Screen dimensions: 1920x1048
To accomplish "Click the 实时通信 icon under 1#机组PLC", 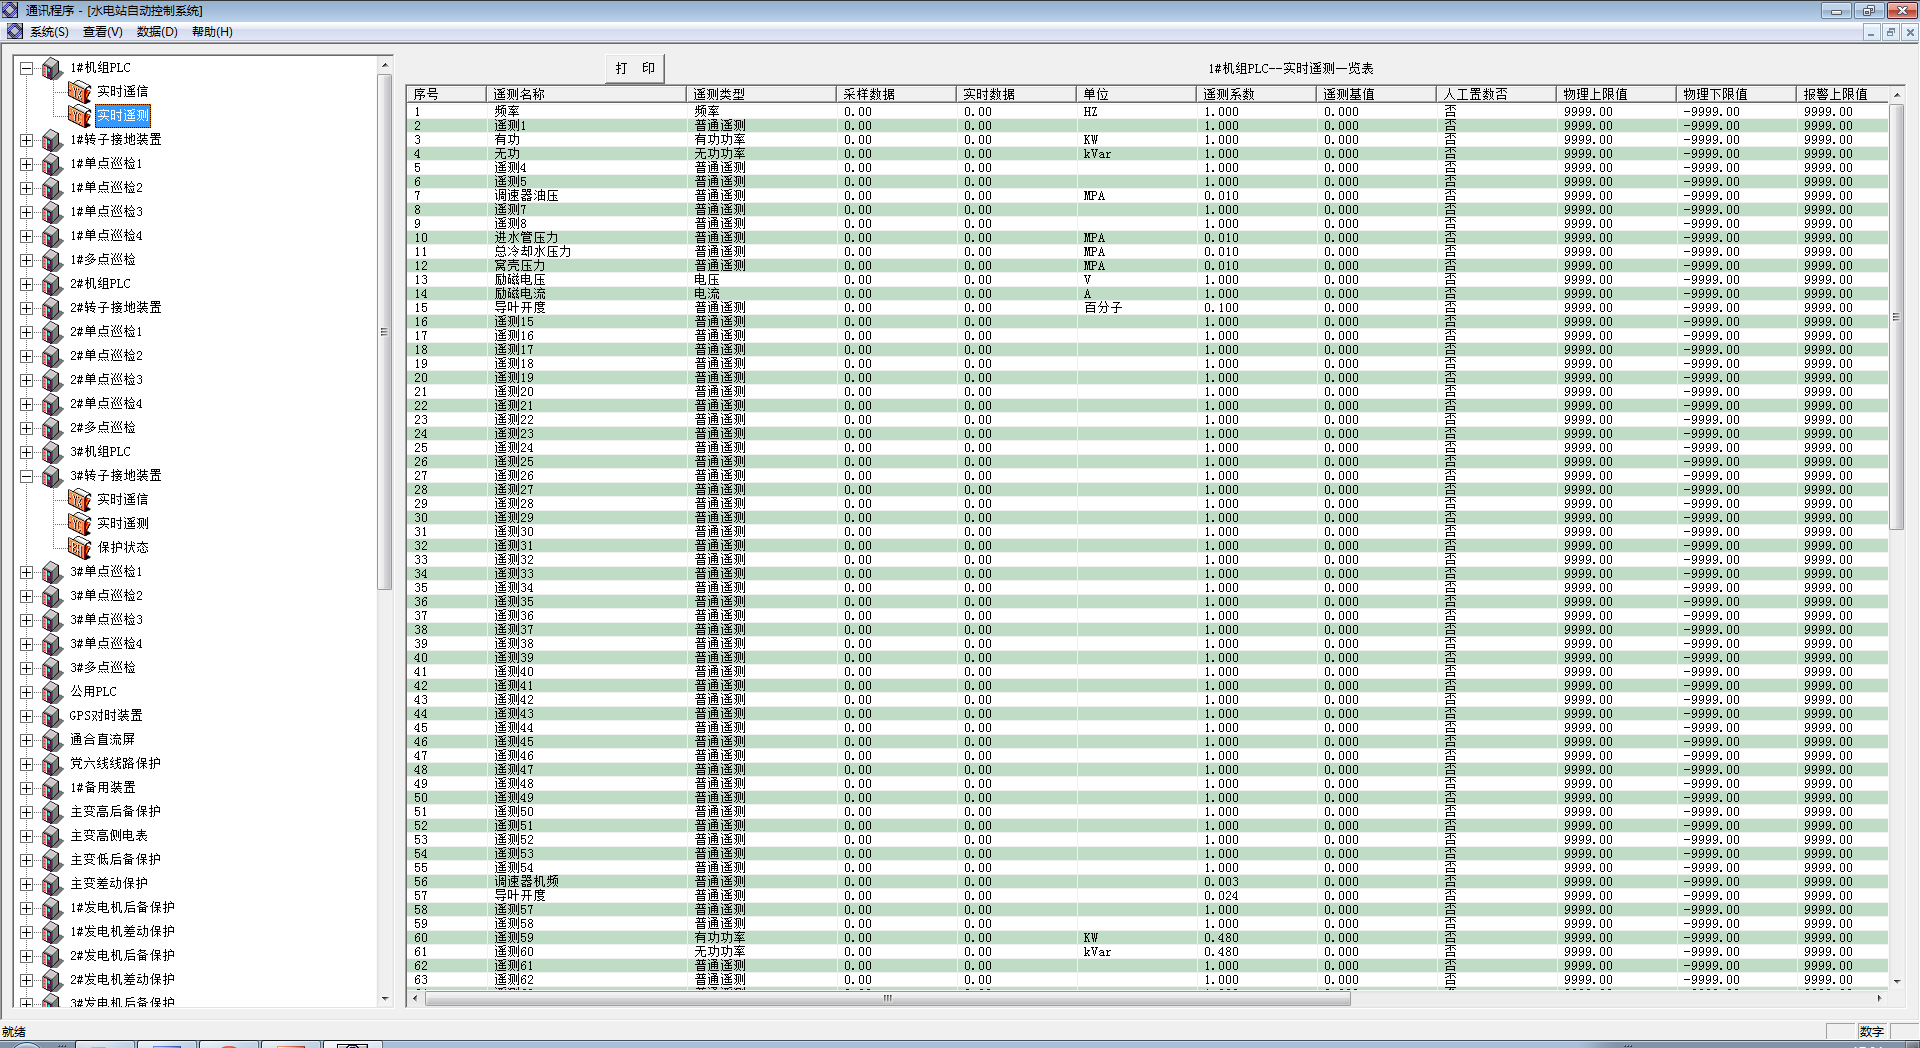I will pyautogui.click(x=79, y=92).
